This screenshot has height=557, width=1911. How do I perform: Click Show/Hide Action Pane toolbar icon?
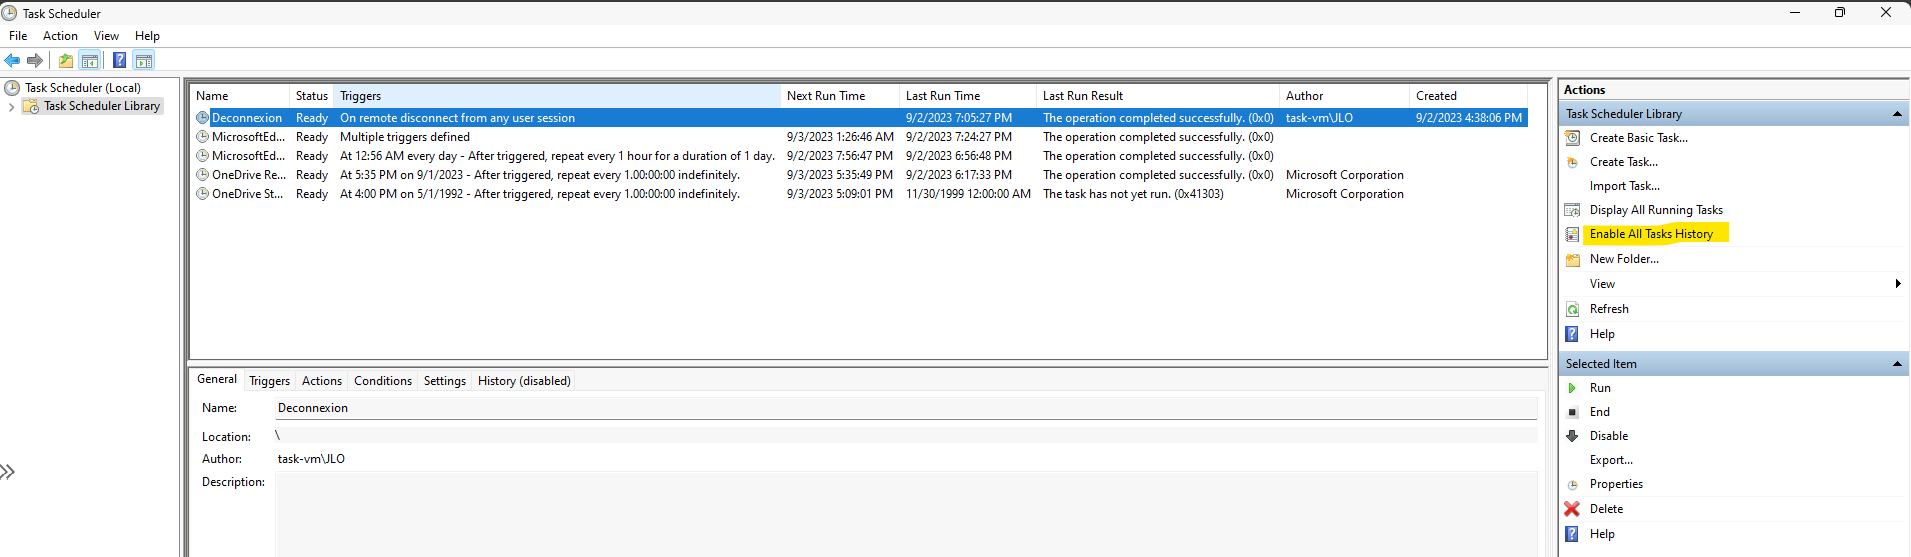[x=144, y=60]
